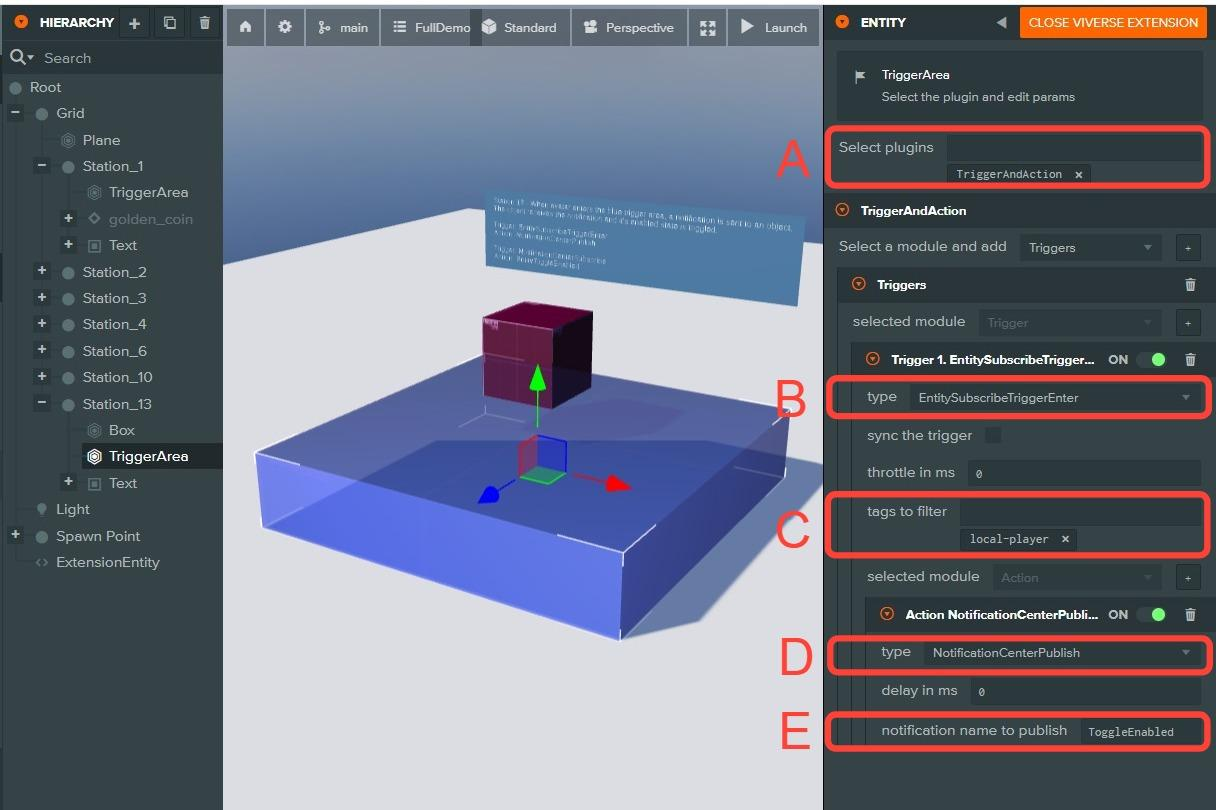Delete Trigger 1 using its trash icon
1216x810 pixels.
point(1190,360)
